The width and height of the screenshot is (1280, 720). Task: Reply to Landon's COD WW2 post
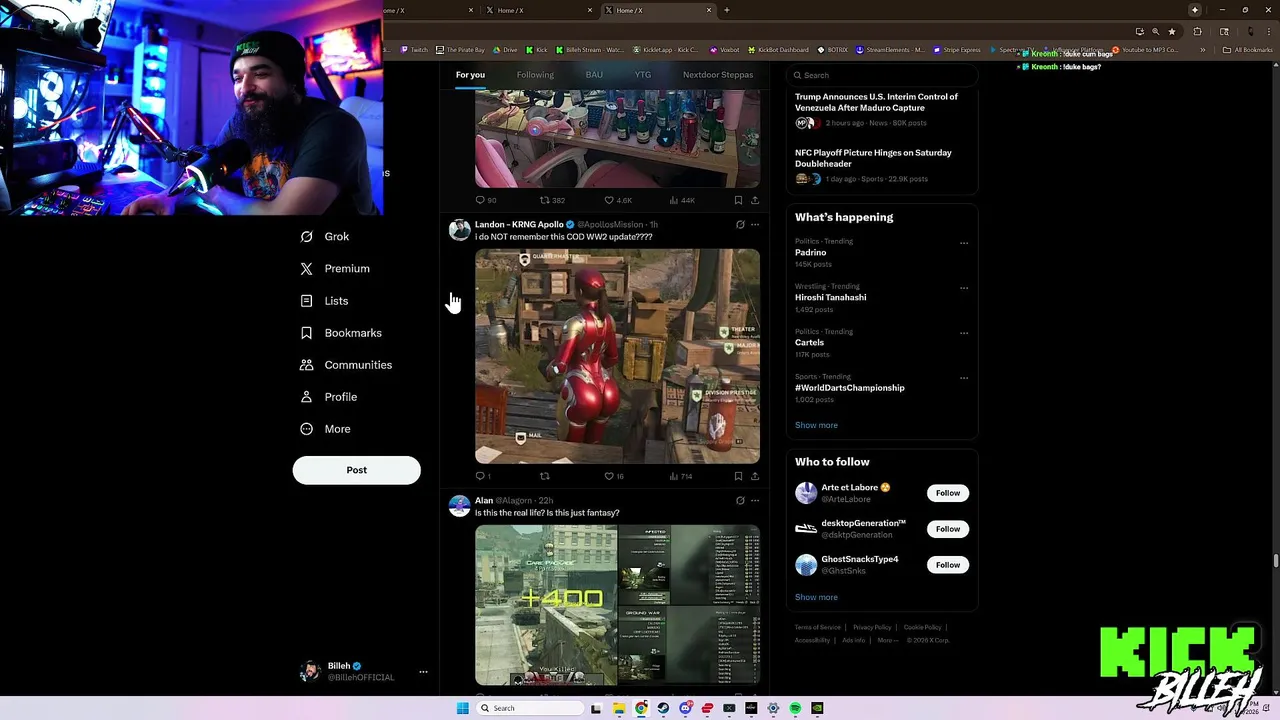483,476
